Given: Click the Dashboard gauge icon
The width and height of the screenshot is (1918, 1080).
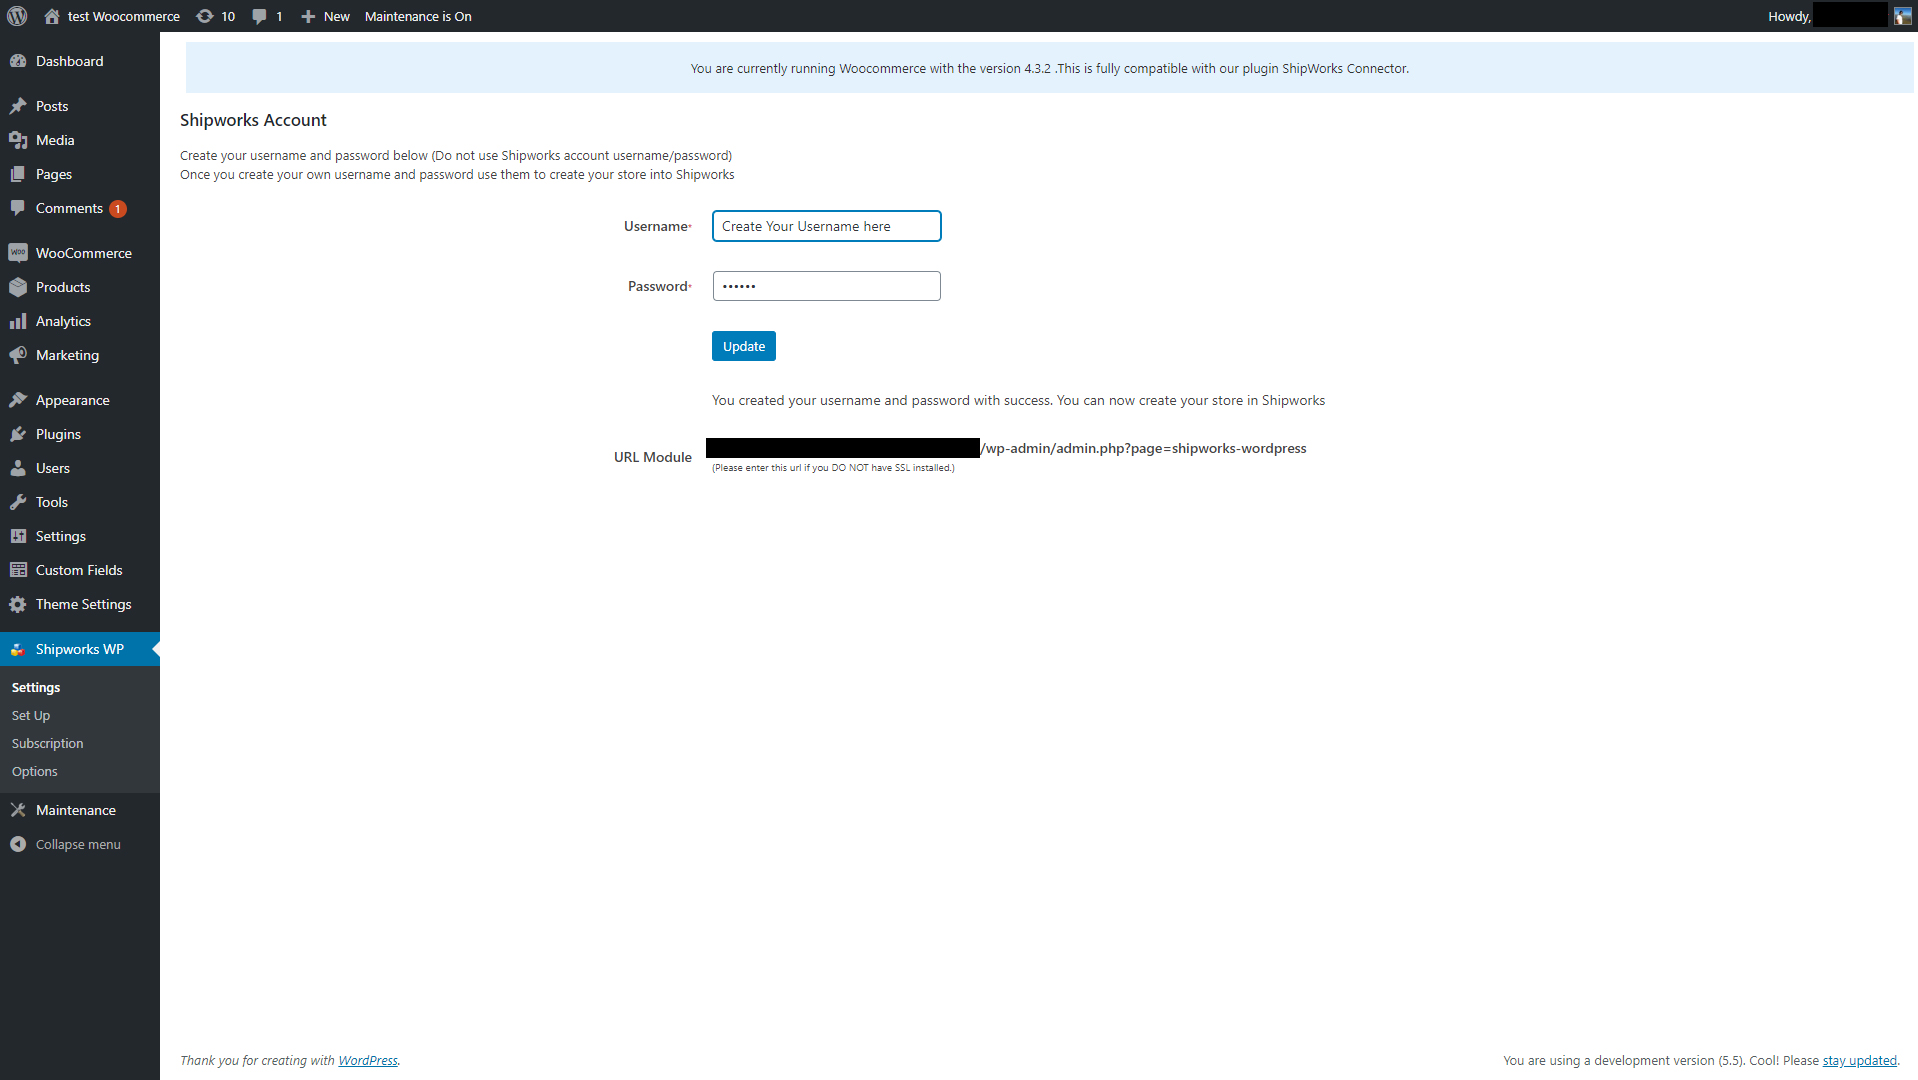Looking at the screenshot, I should click(18, 61).
